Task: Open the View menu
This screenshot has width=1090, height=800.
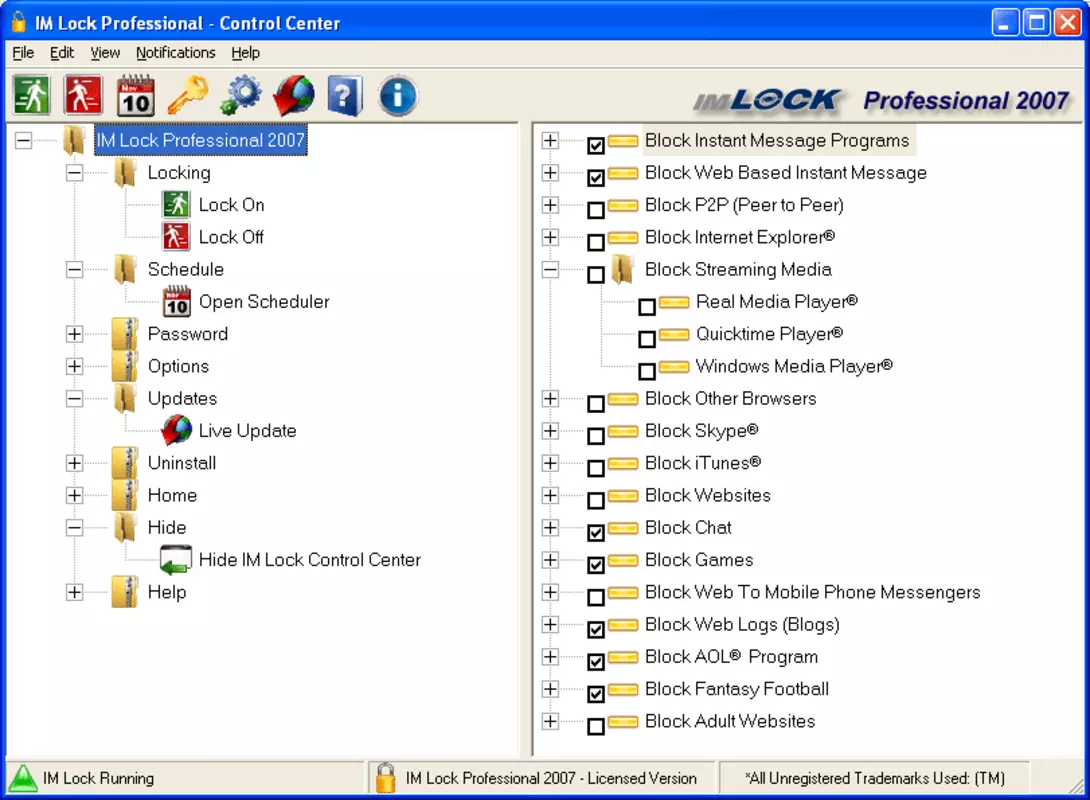Action: tap(105, 53)
